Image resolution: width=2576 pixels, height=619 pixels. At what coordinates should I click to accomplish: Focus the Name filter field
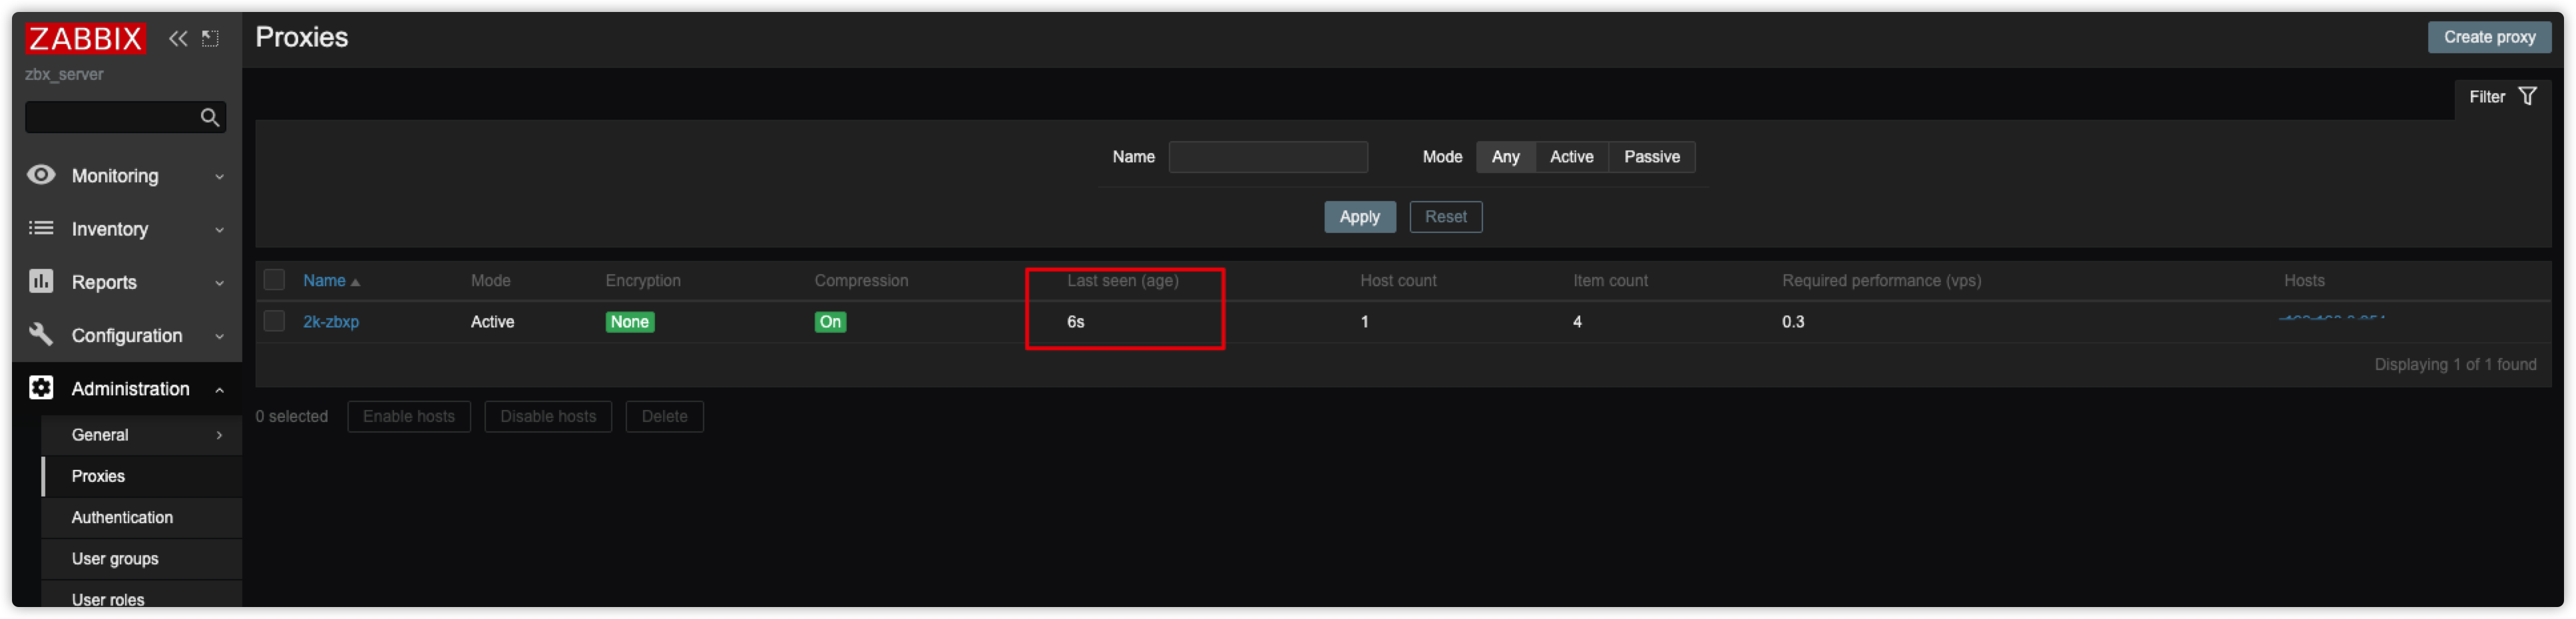(1268, 157)
